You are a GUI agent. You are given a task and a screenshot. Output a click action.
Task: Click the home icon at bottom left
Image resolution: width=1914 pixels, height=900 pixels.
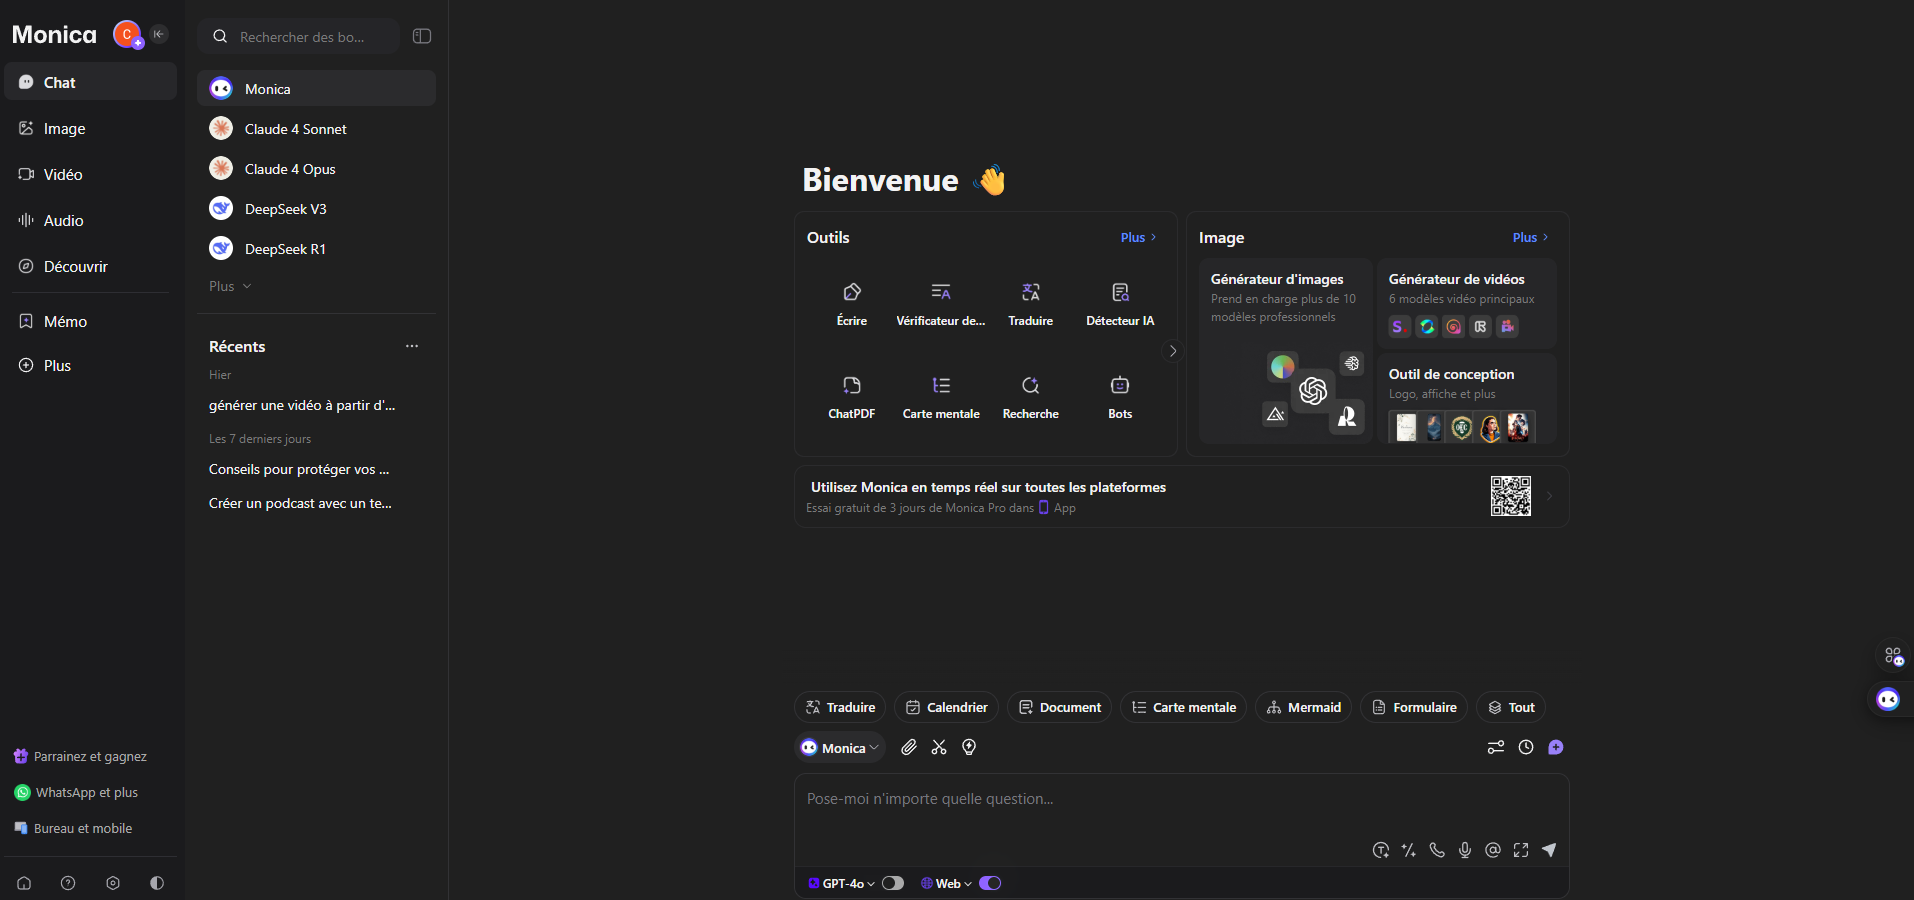[24, 883]
